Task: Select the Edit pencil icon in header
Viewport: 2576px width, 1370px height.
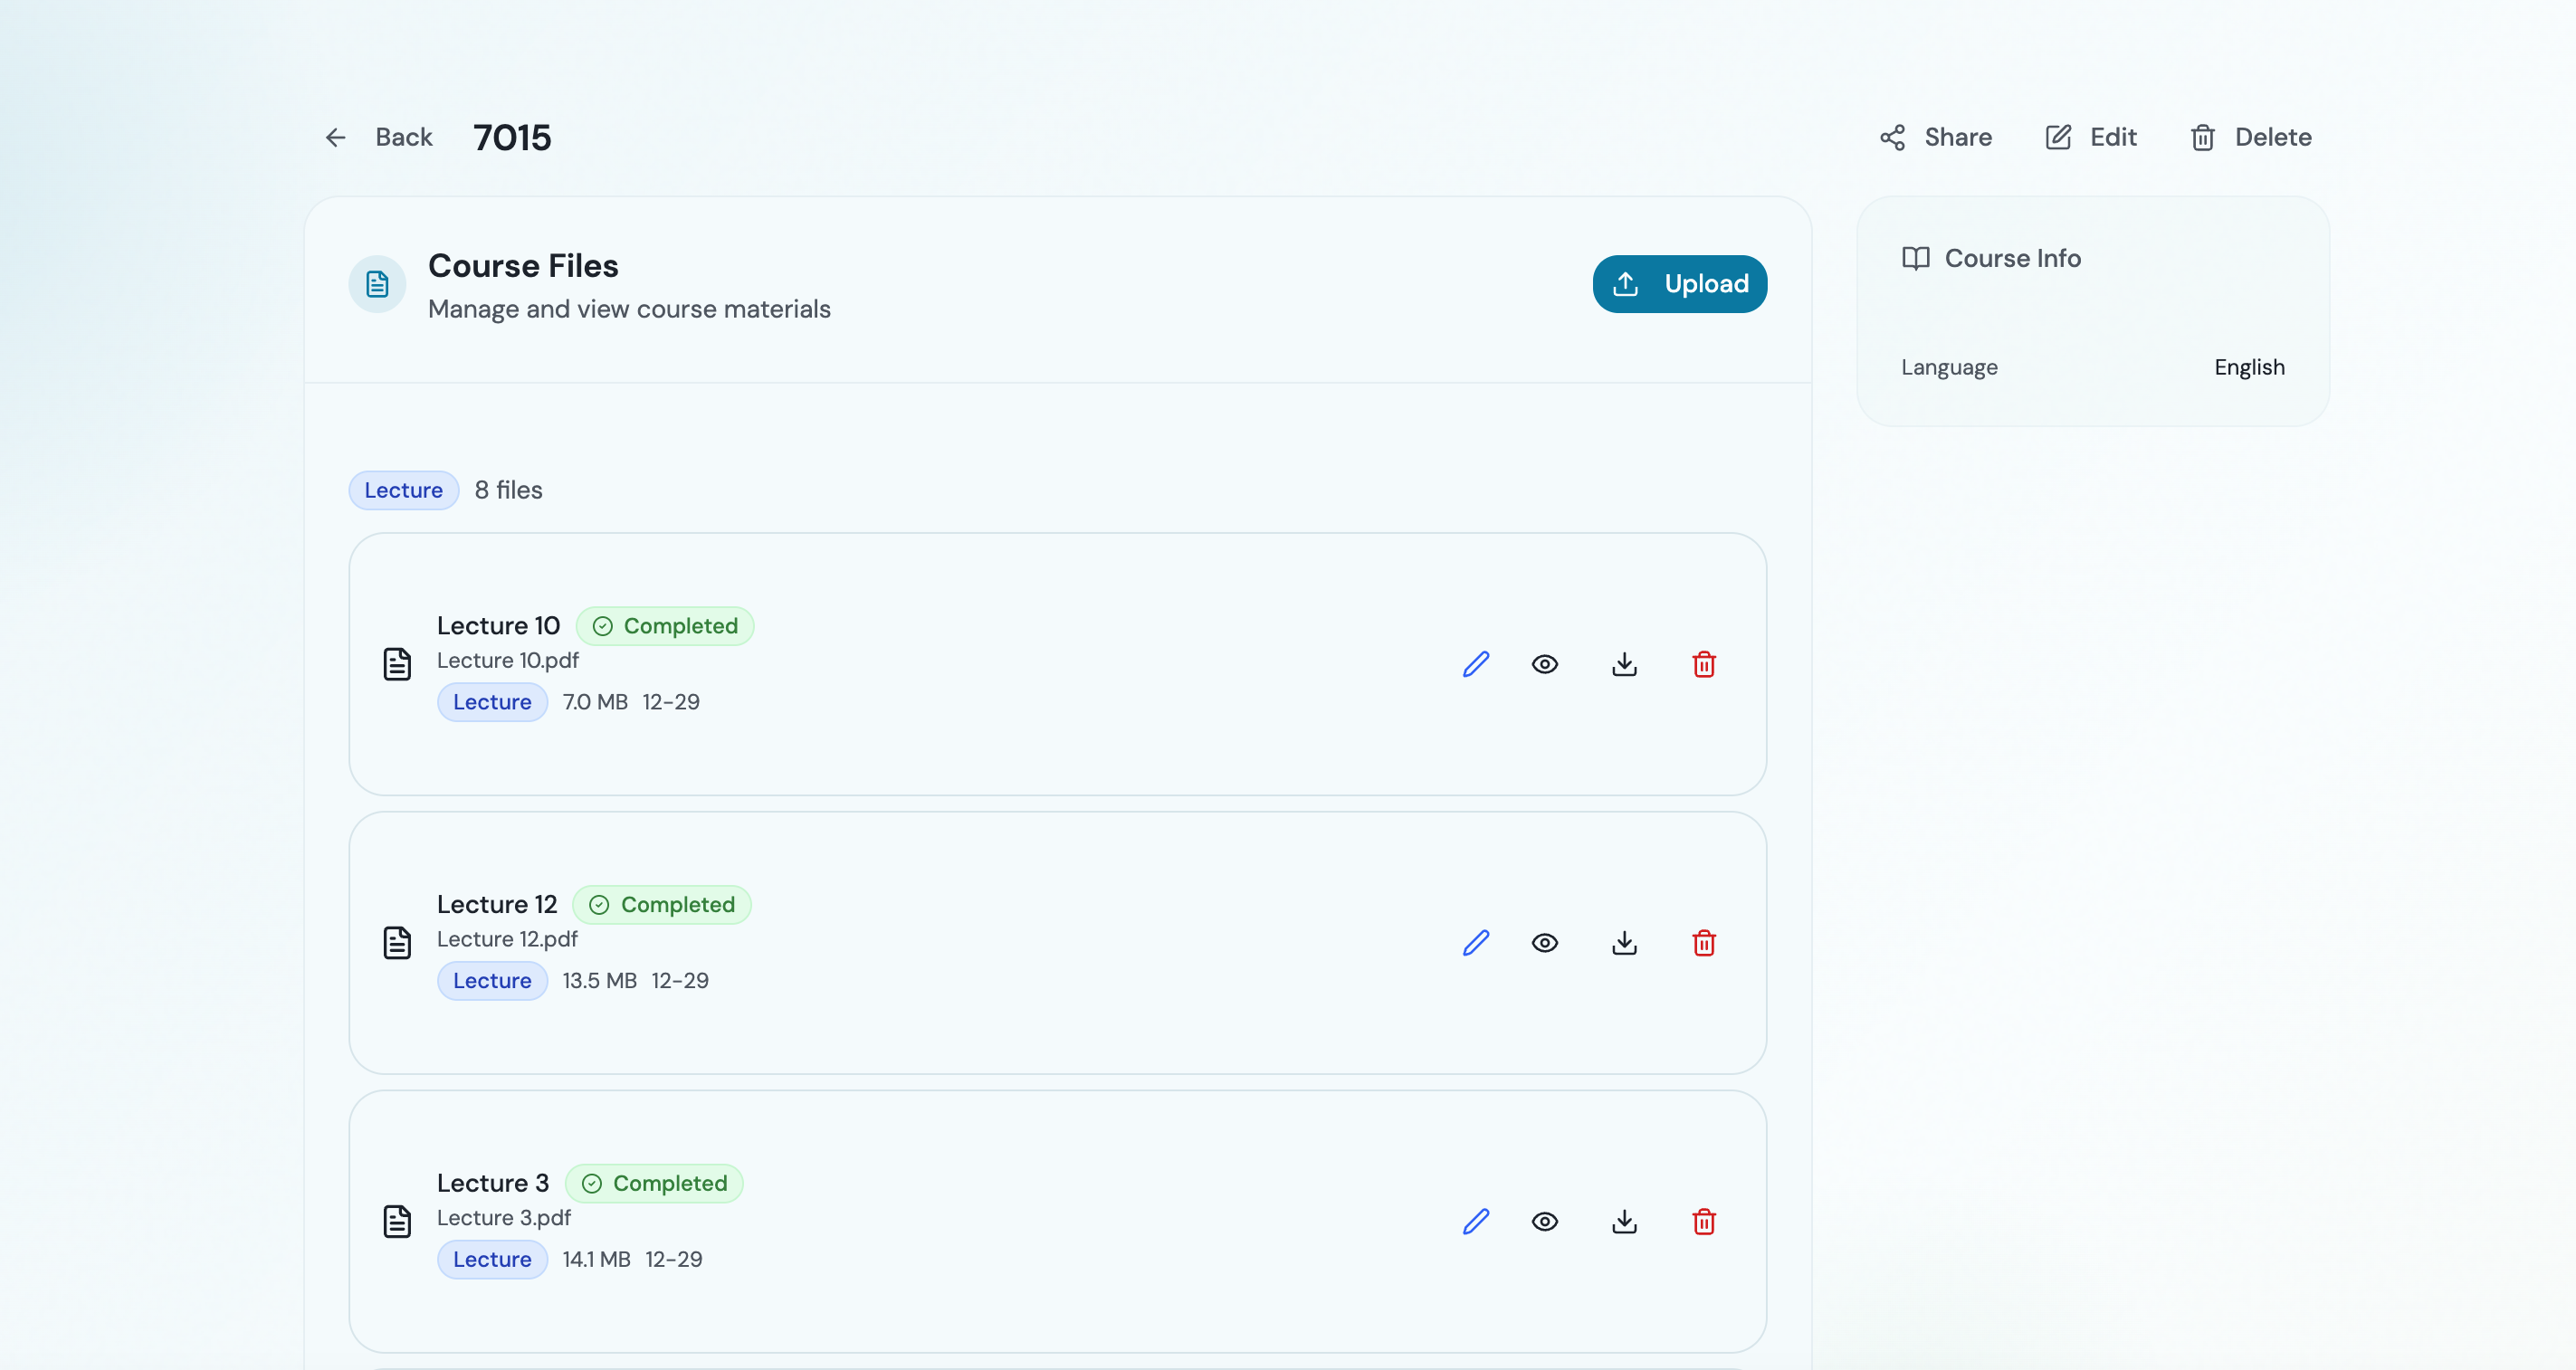Action: [x=2057, y=137]
